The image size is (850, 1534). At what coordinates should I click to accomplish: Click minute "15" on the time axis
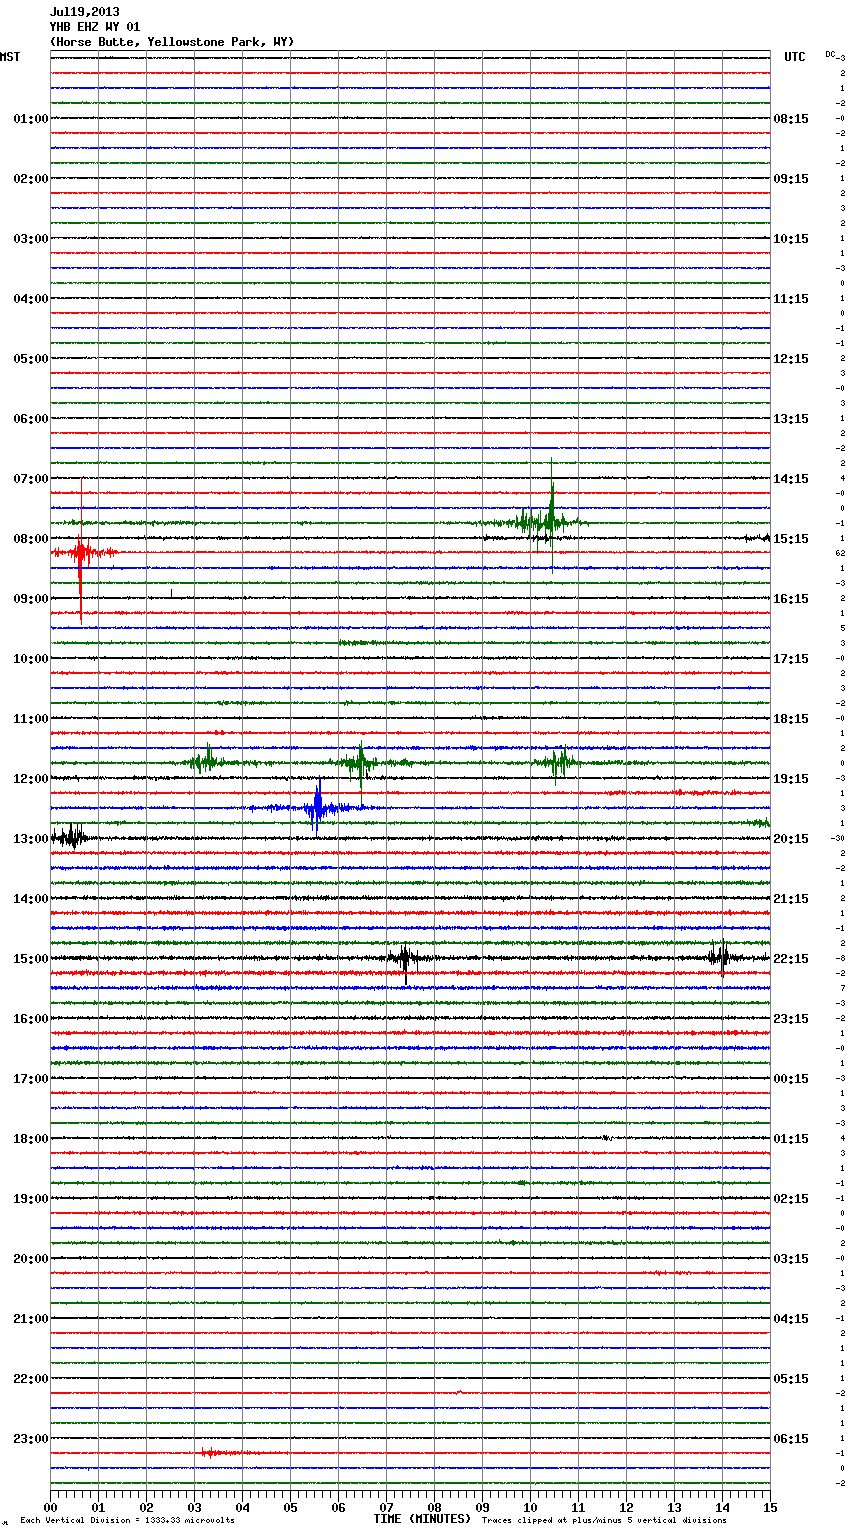tap(770, 1507)
